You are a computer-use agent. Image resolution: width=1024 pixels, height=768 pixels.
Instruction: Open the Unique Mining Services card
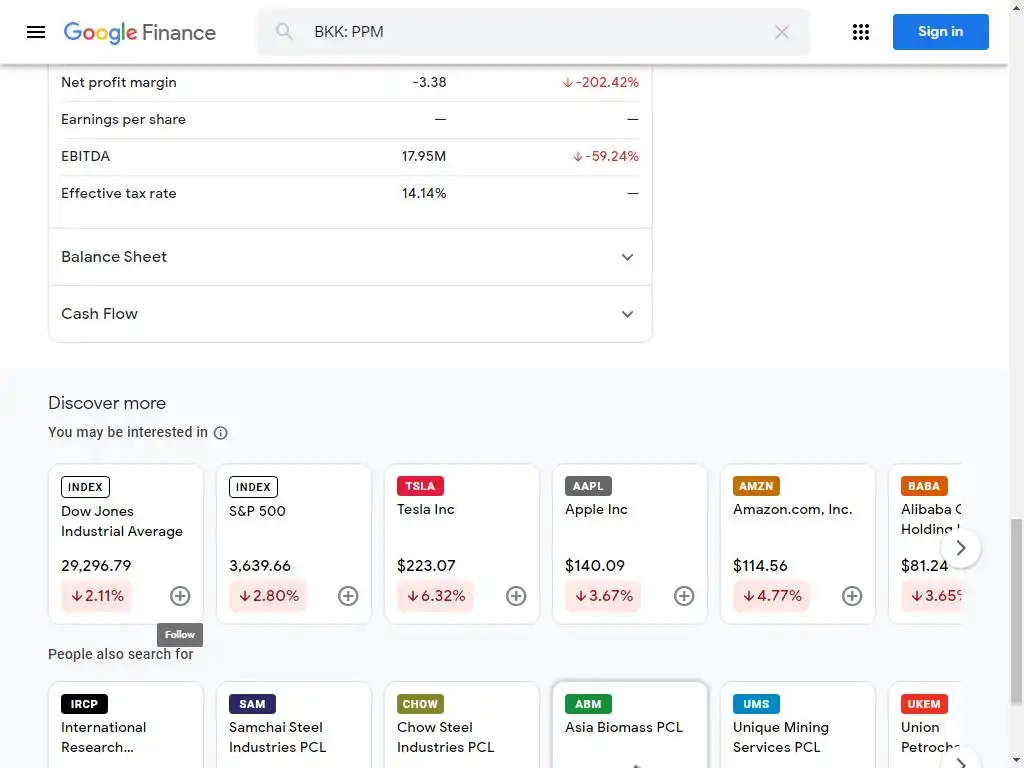pyautogui.click(x=797, y=727)
